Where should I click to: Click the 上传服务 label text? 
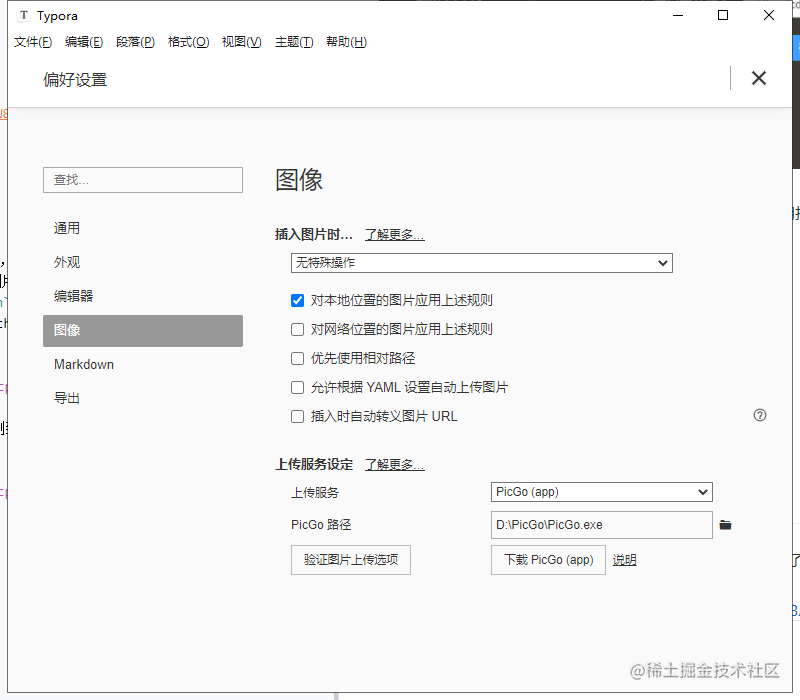coord(315,493)
